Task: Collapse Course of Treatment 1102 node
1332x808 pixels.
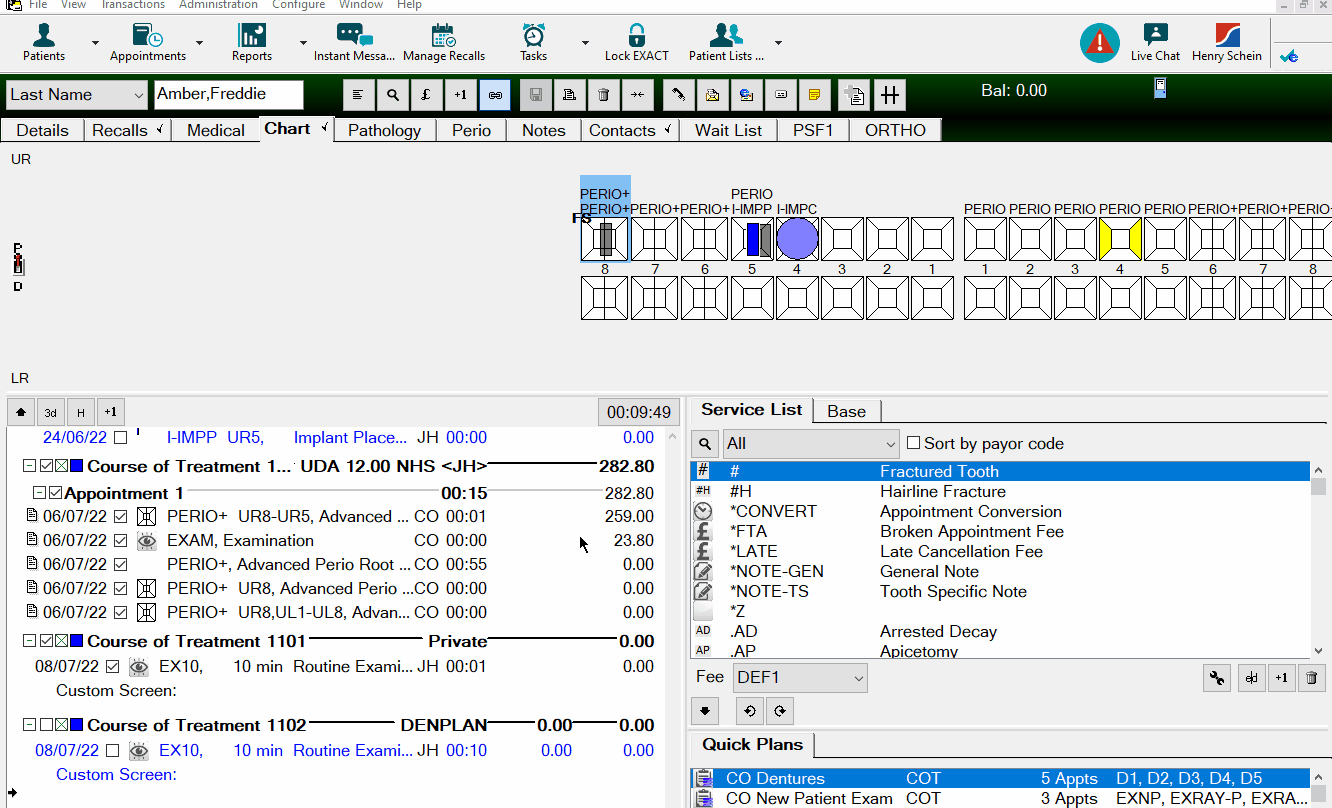Action: point(29,725)
